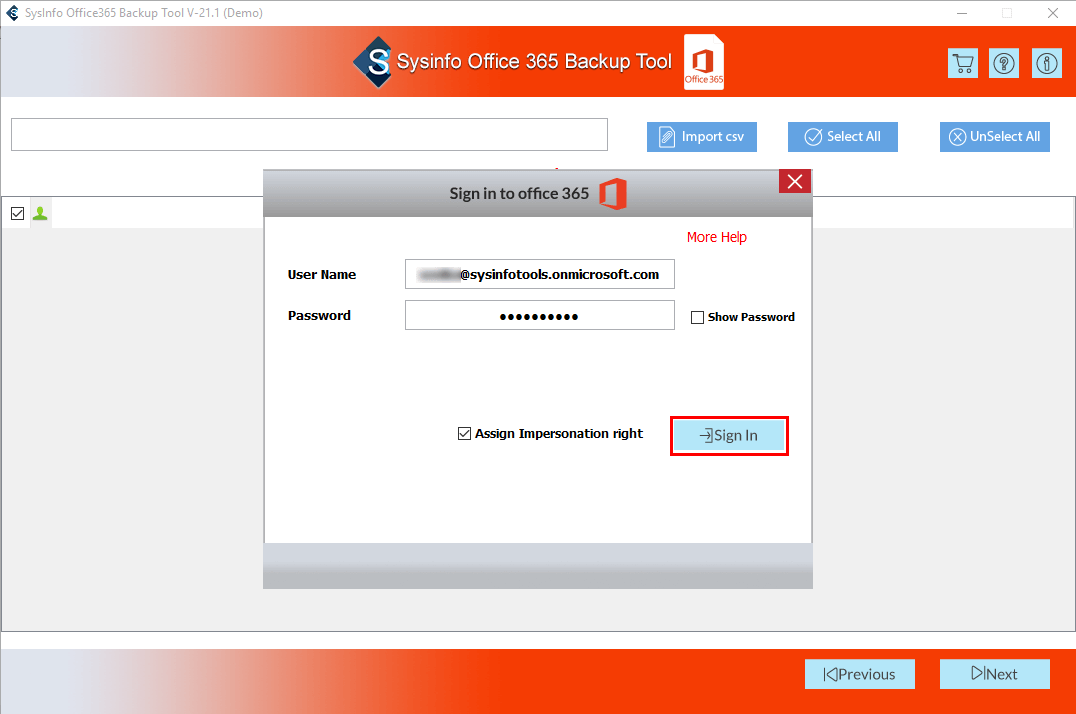Toggle the select-all checkbox in list header
Image resolution: width=1076 pixels, height=714 pixels.
click(x=18, y=214)
